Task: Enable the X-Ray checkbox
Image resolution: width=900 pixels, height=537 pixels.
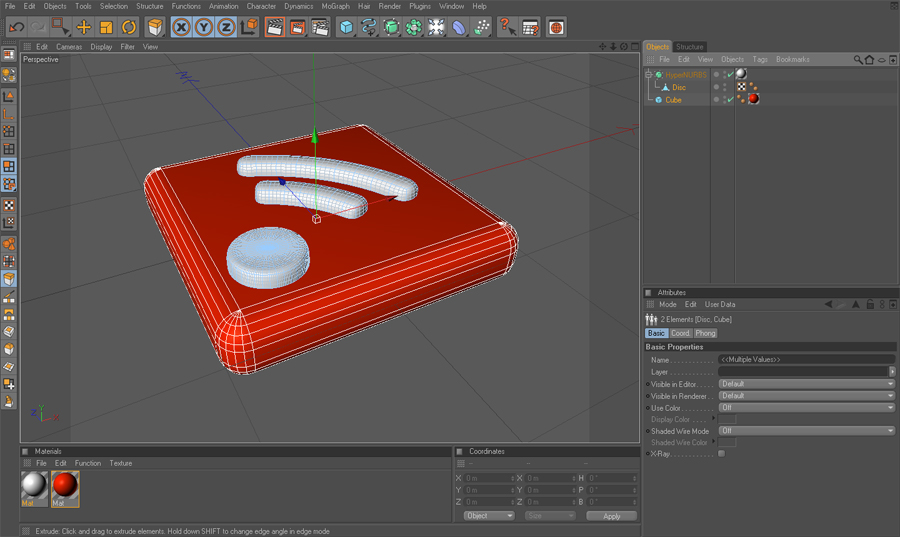Action: click(x=721, y=454)
